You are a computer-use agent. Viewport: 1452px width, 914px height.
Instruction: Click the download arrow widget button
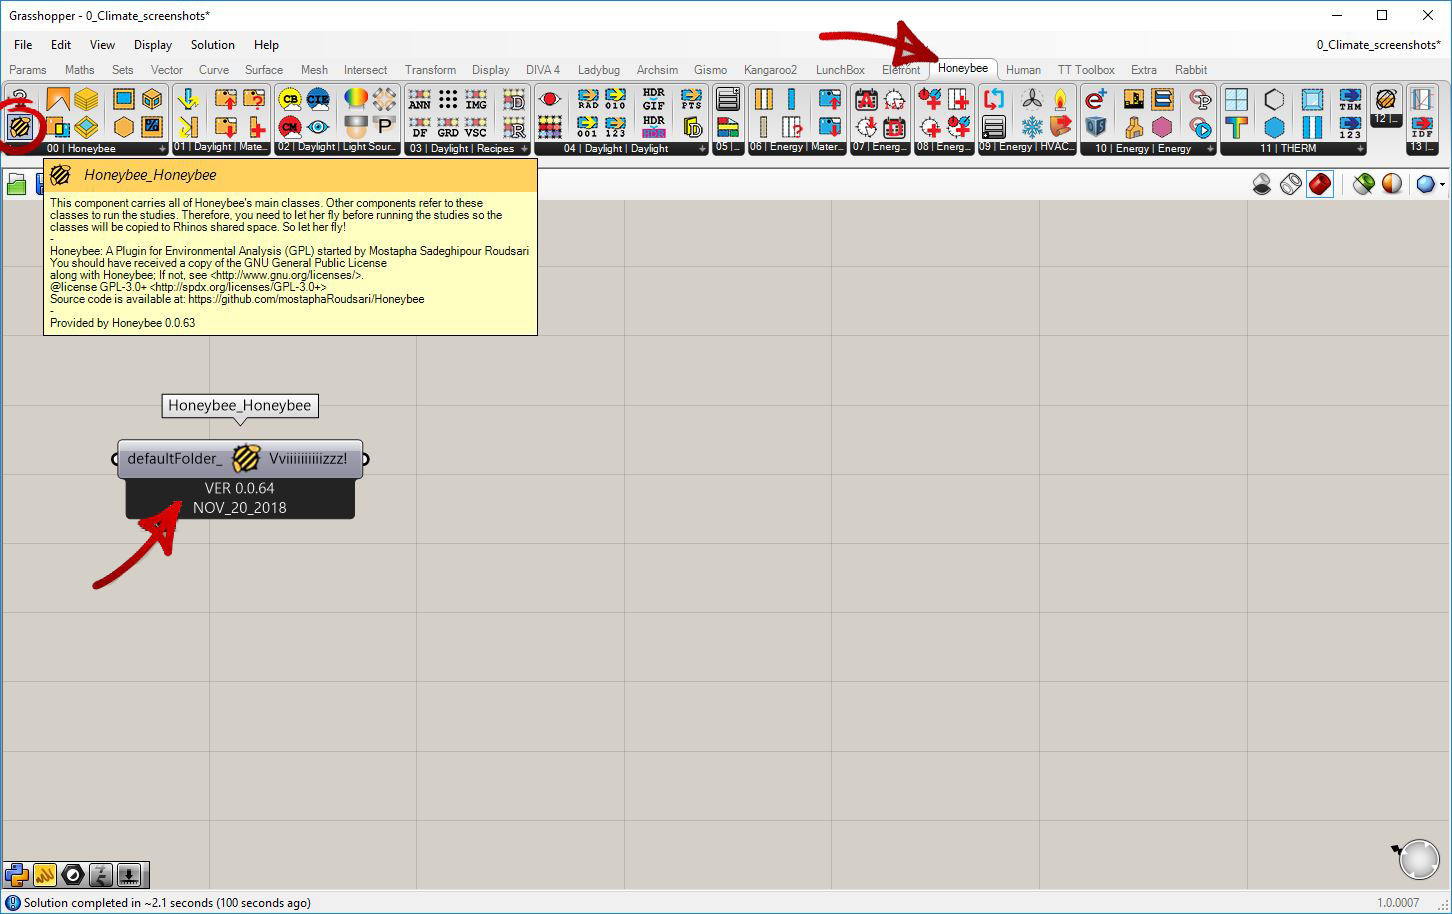click(129, 876)
